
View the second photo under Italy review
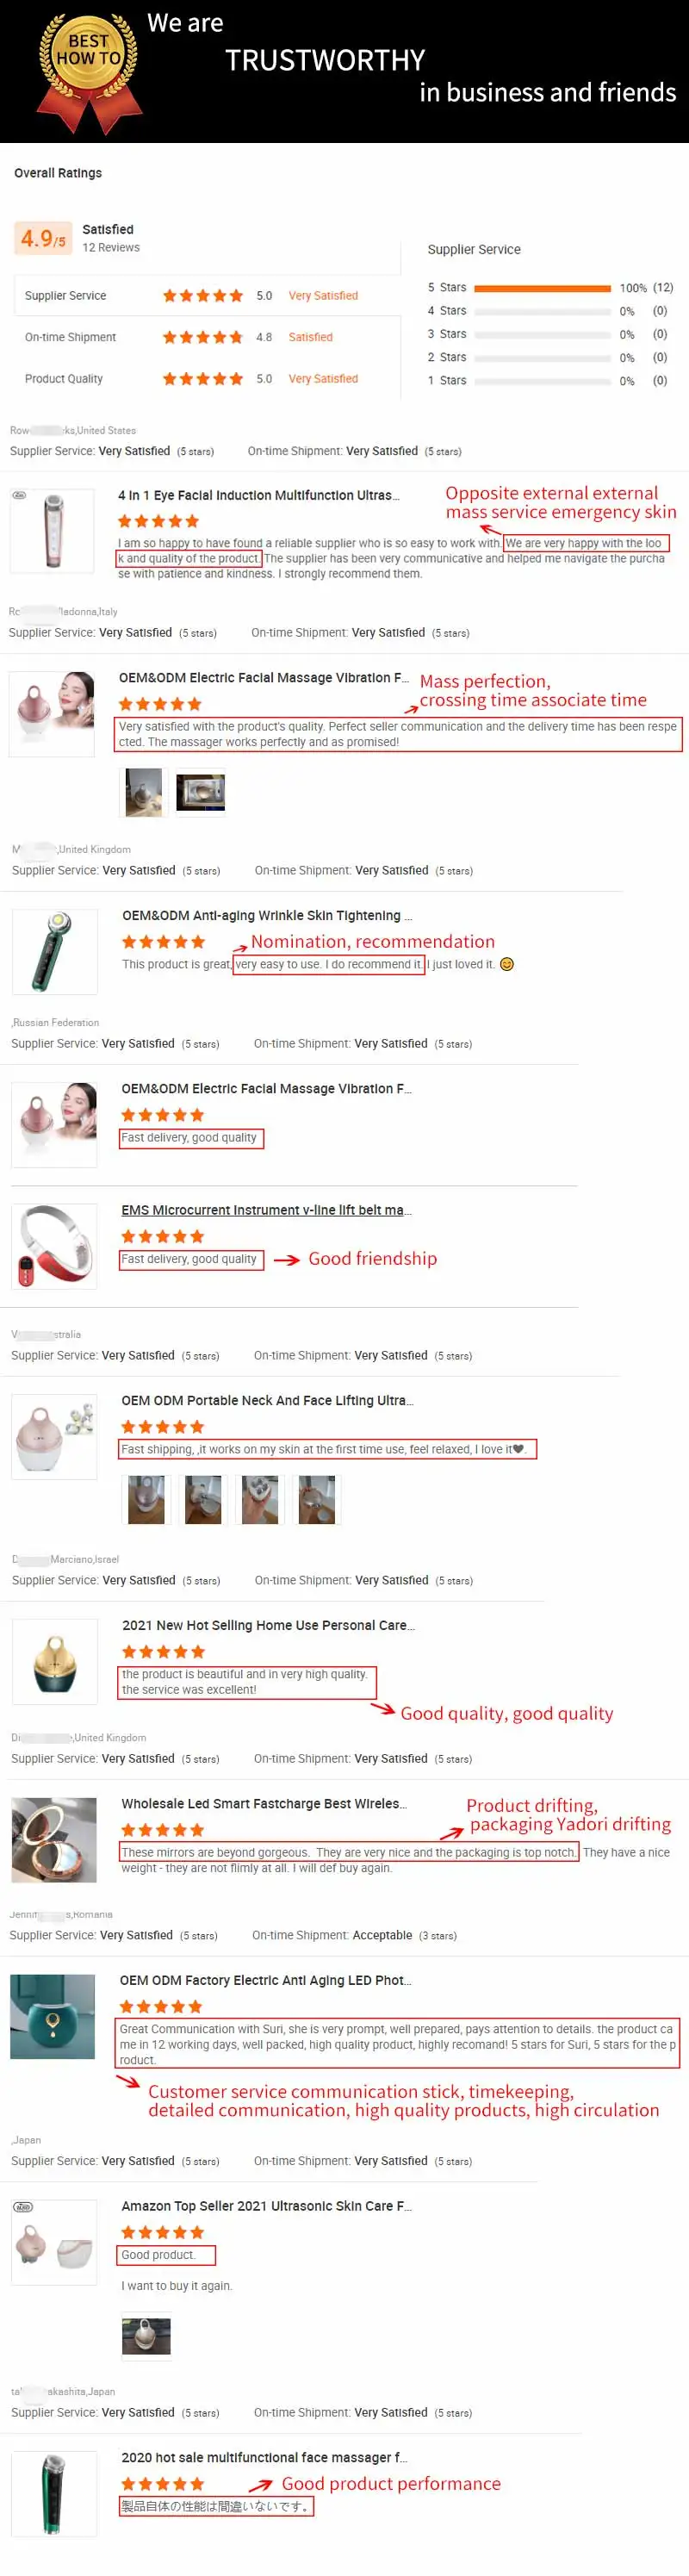tap(201, 793)
